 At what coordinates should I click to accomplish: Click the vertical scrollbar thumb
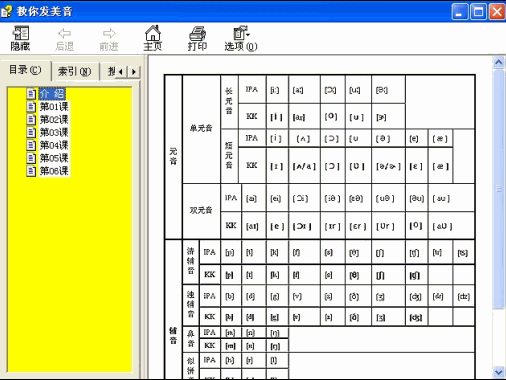tap(499, 189)
